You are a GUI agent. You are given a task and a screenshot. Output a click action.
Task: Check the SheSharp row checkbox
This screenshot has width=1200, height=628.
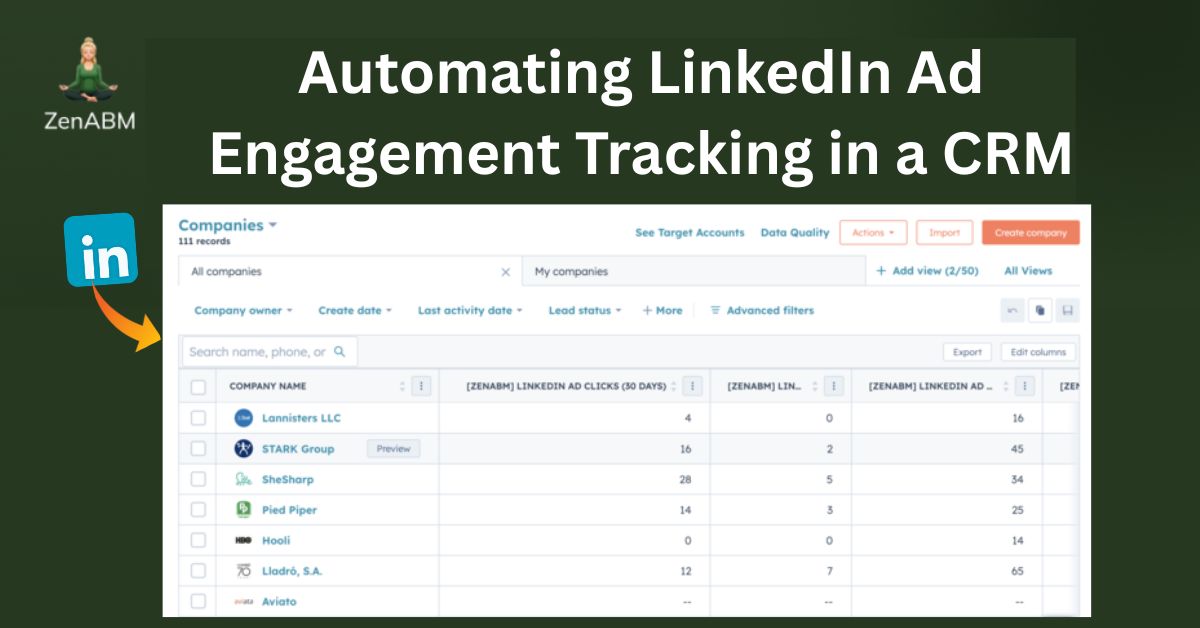198,479
